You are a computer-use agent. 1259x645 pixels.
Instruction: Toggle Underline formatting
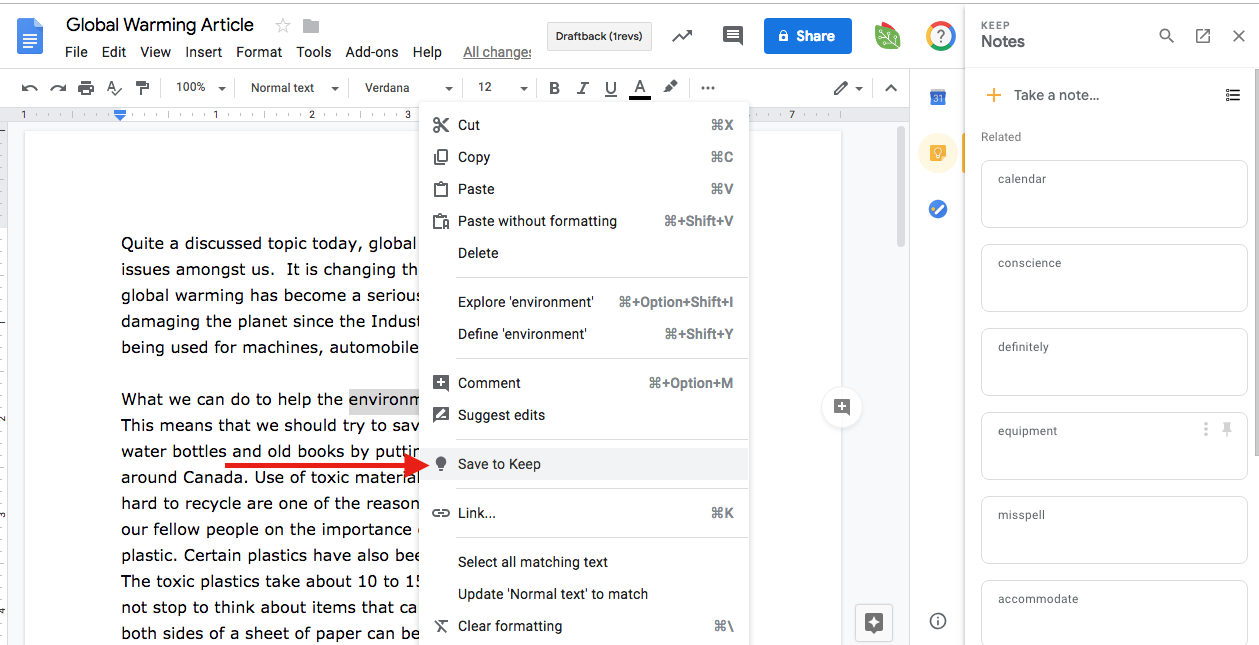point(611,88)
